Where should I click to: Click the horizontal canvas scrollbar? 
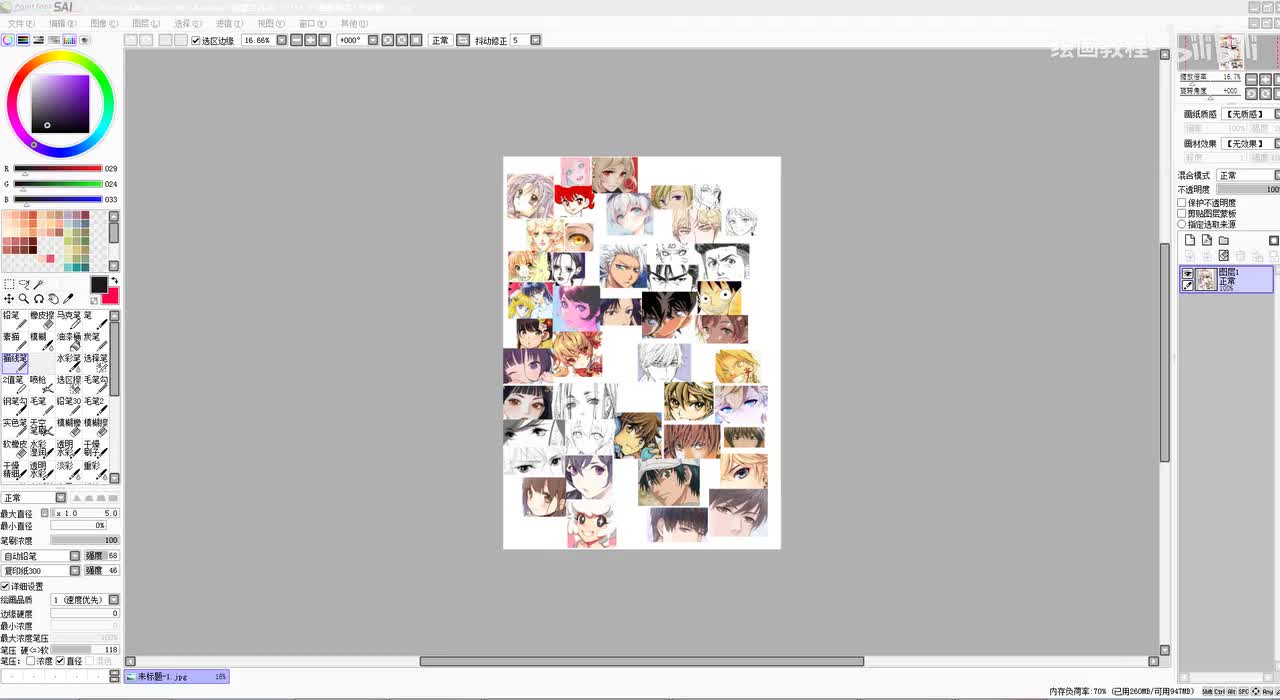point(641,661)
